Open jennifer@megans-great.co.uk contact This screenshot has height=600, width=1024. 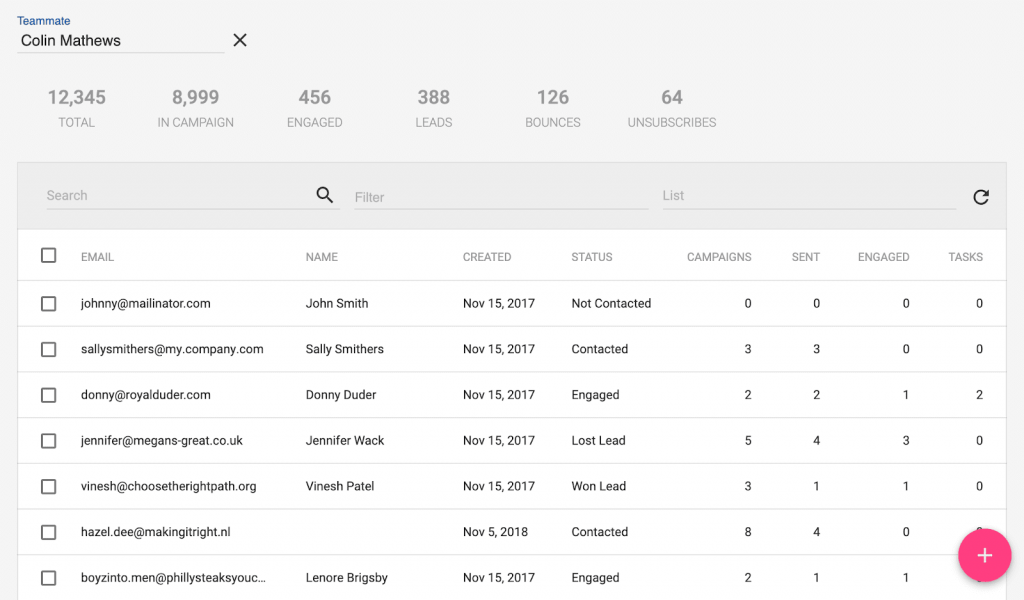click(161, 441)
